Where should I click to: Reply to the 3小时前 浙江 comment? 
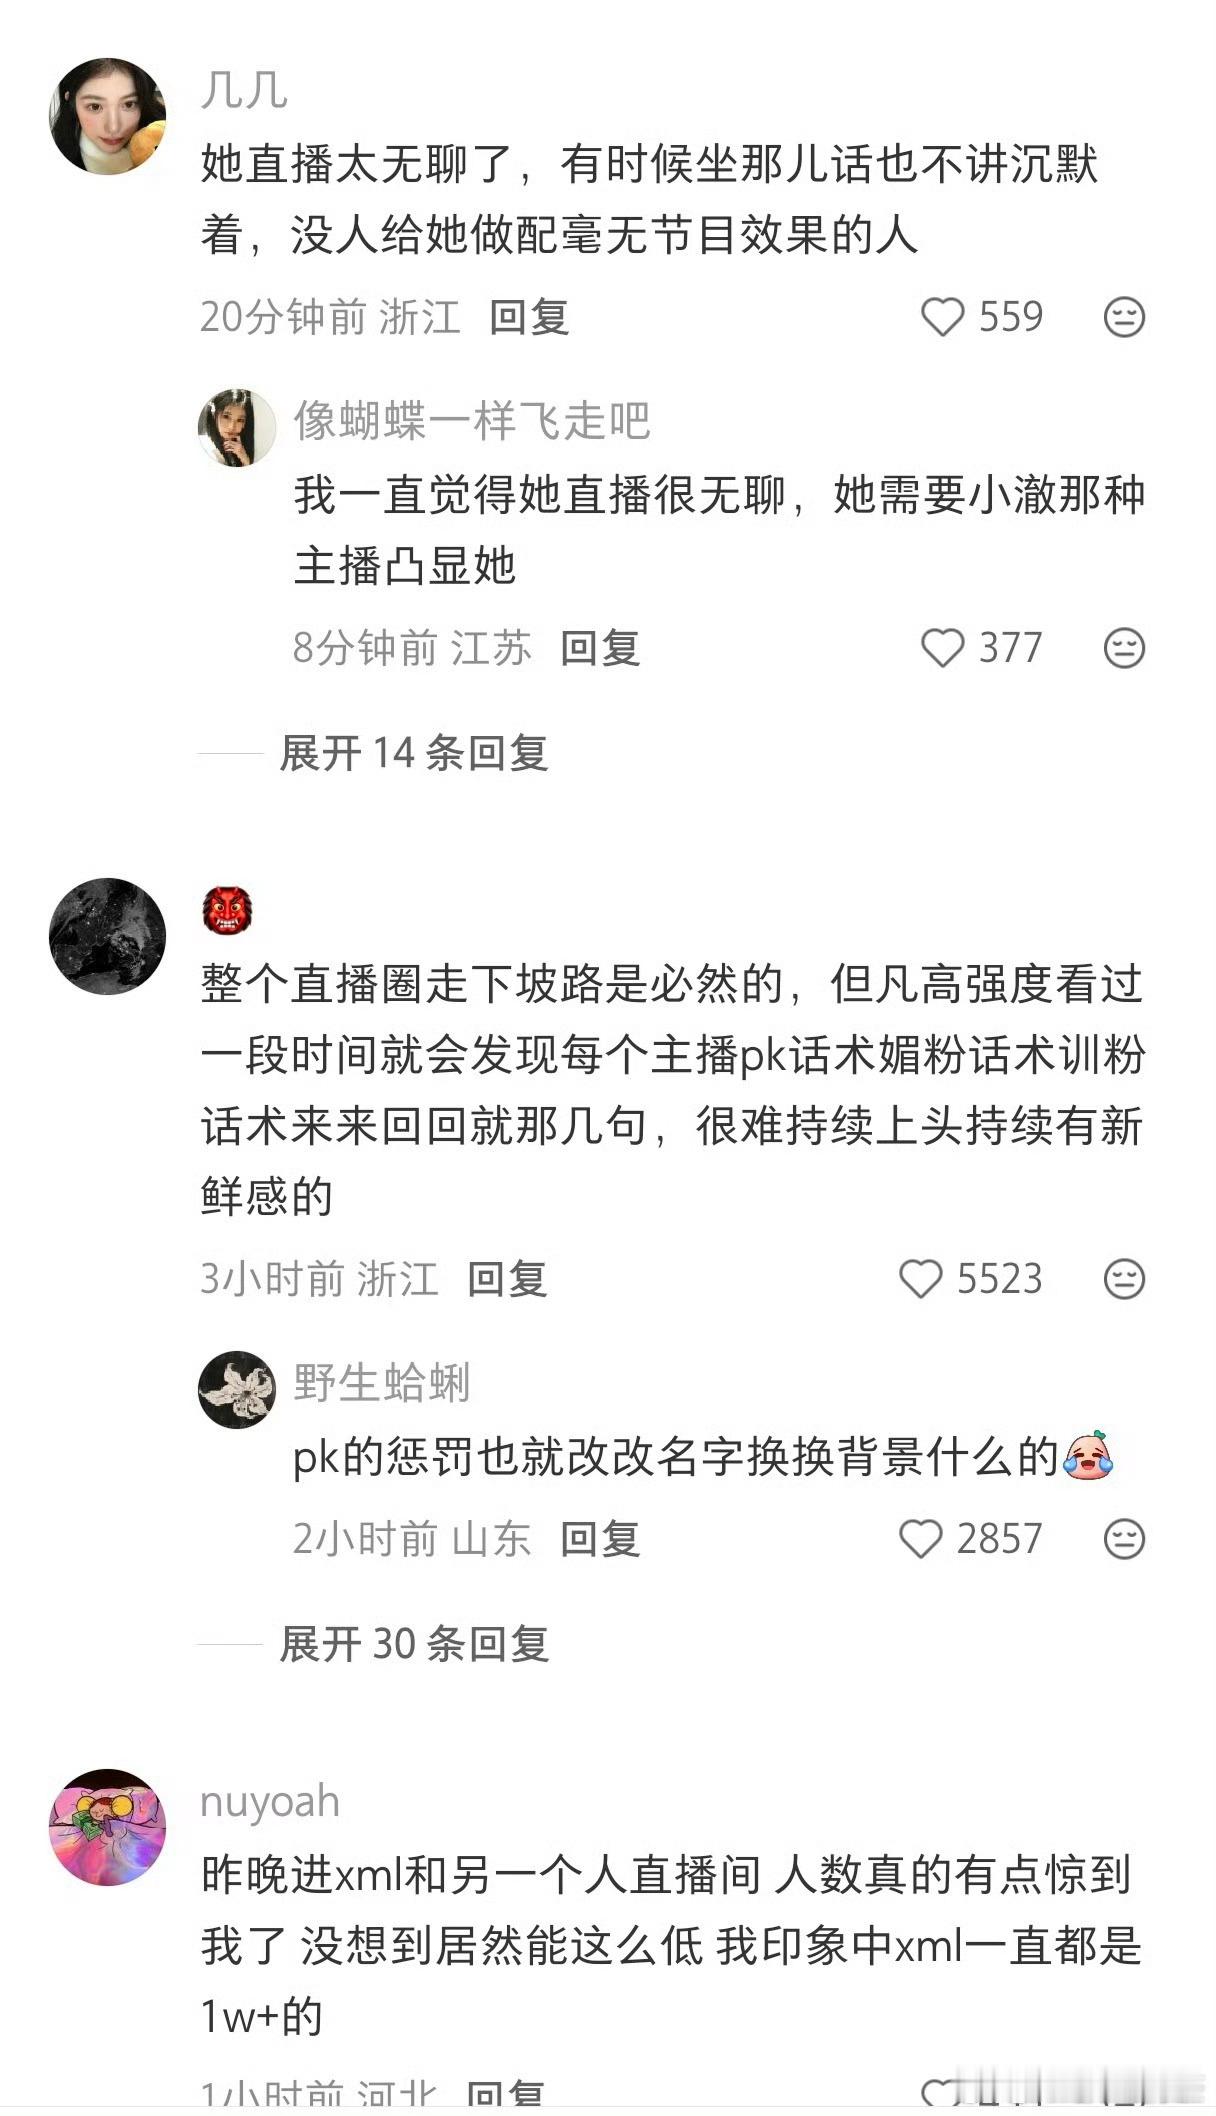tap(507, 1279)
